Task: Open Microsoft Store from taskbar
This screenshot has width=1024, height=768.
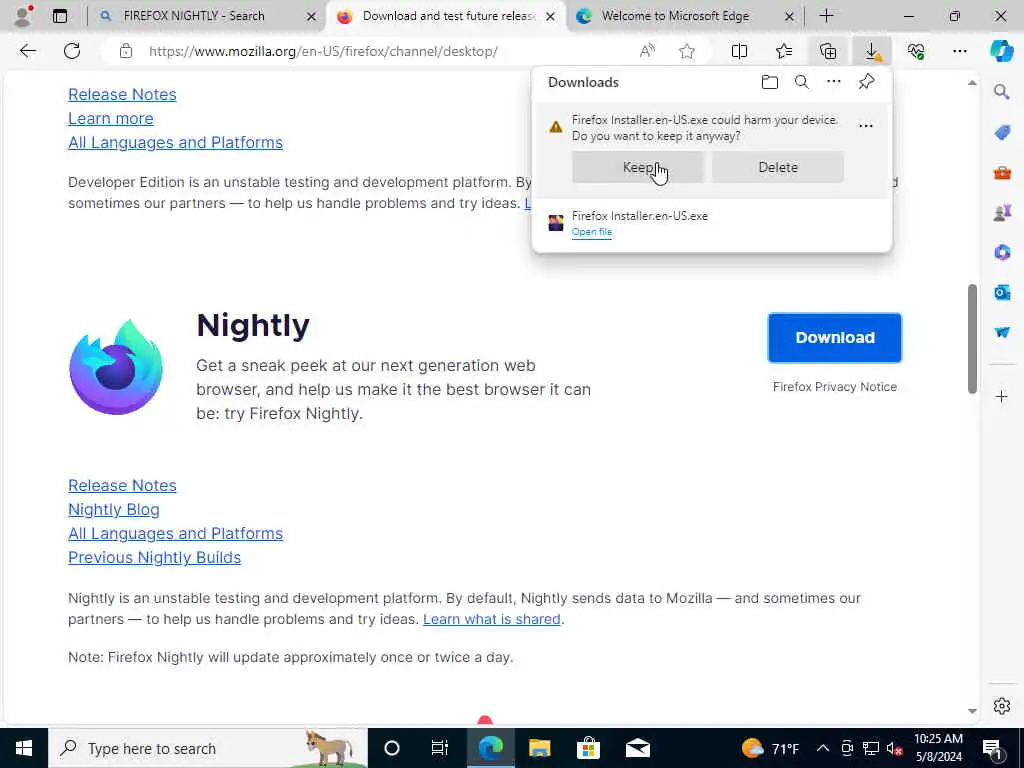Action: point(588,748)
